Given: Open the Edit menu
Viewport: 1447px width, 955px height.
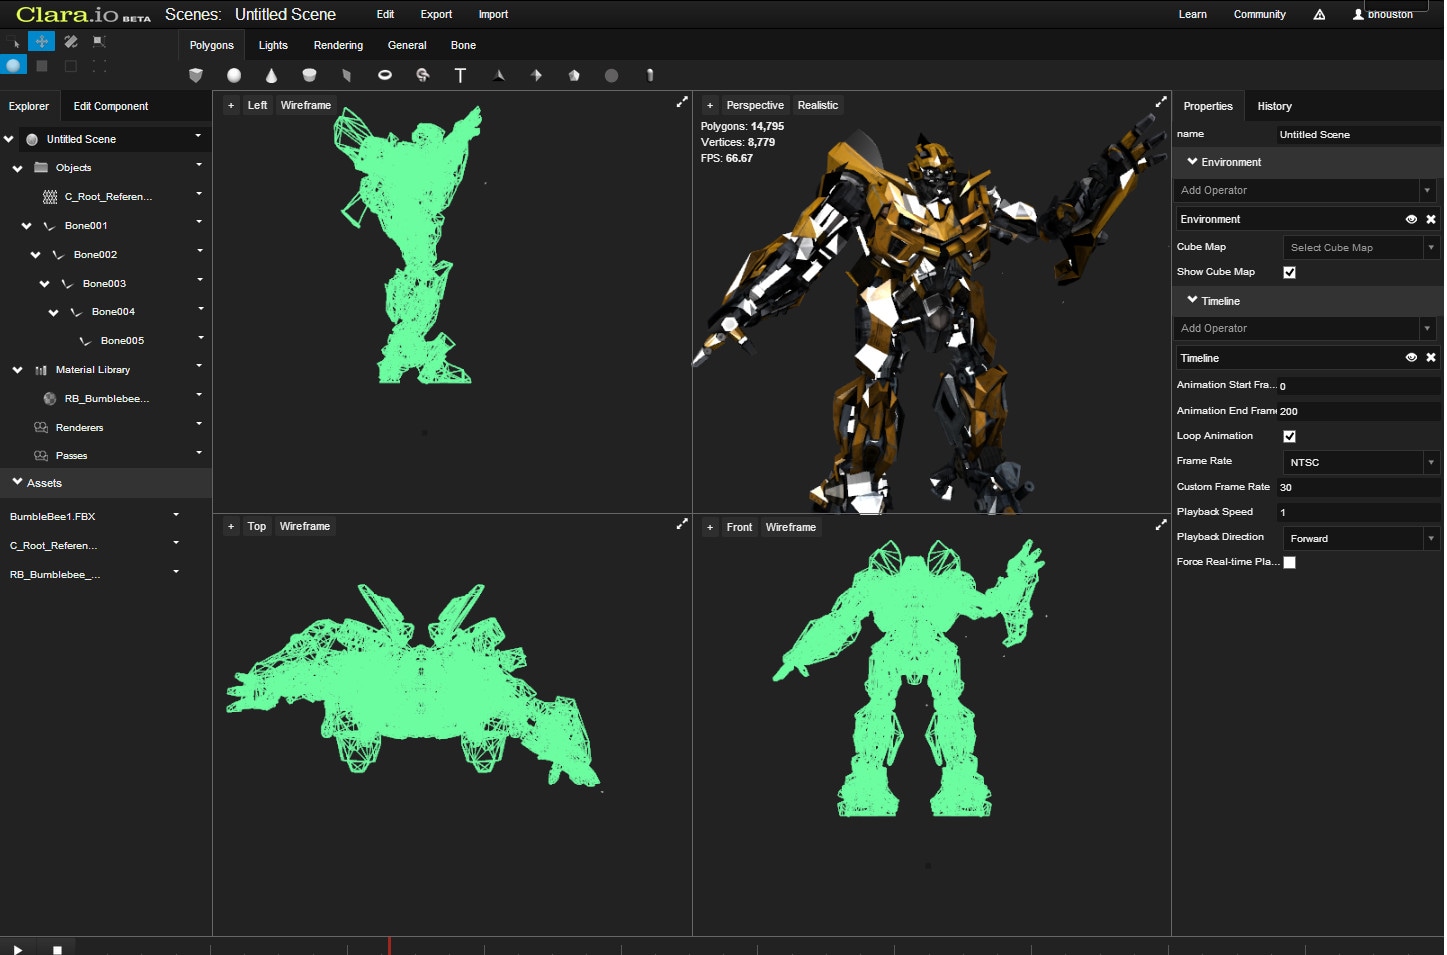Looking at the screenshot, I should pos(385,14).
